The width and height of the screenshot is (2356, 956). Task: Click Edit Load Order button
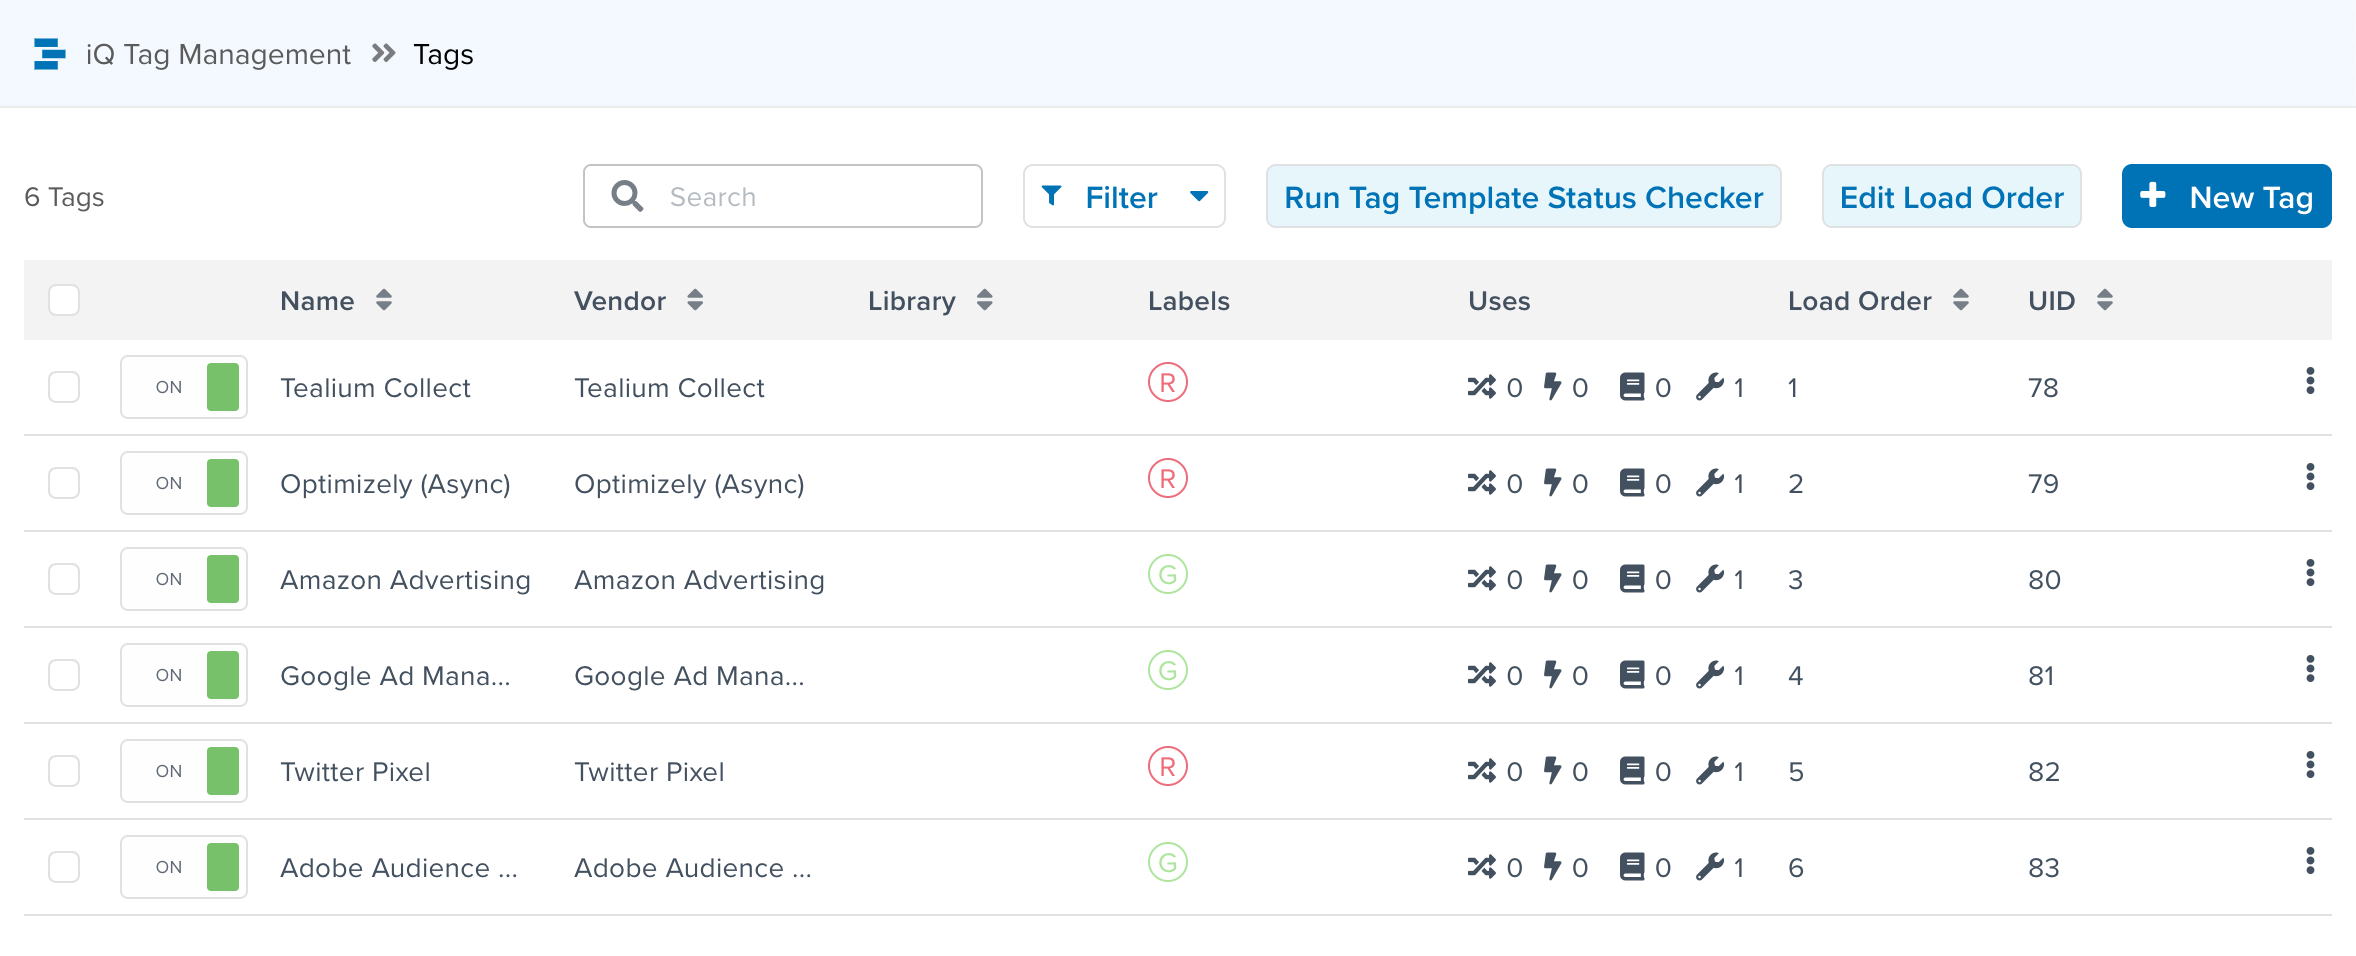pos(1951,196)
